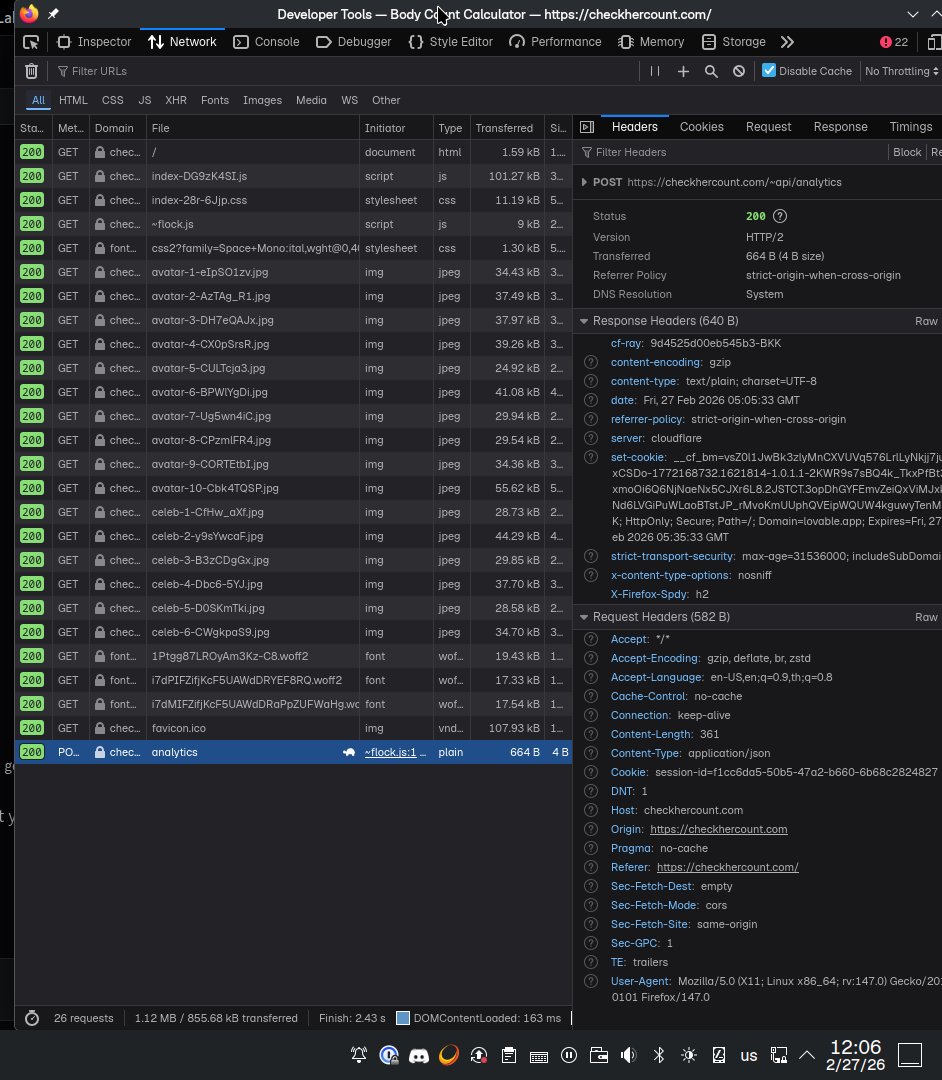Open request blocking icon
This screenshot has height=1080, width=942.
739,71
